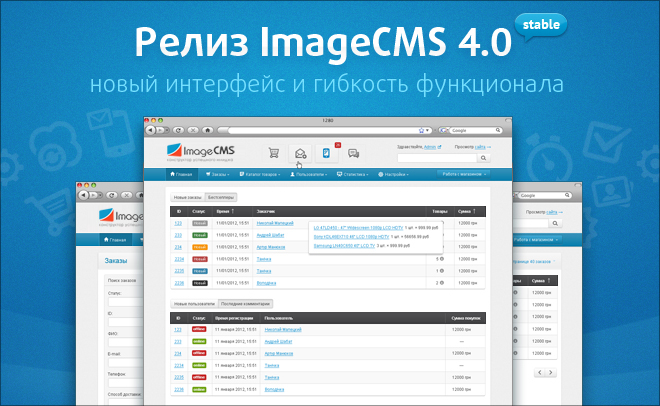
Task: Click stop button in left background window
Action: [126, 195]
